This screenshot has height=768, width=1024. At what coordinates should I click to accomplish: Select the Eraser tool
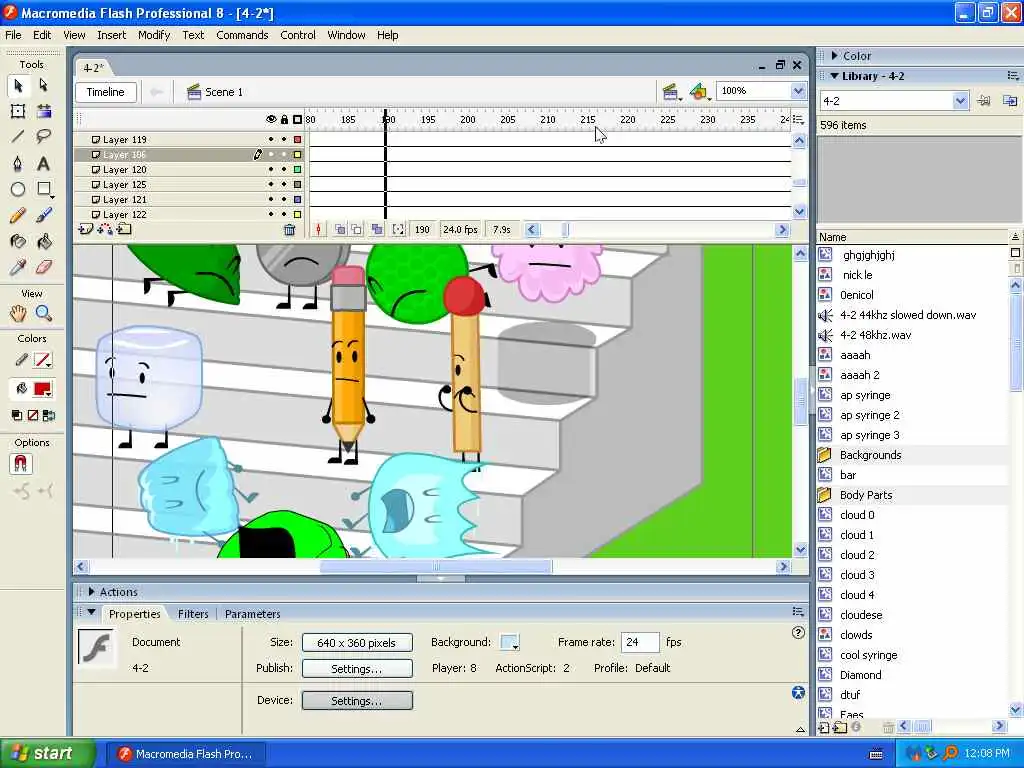pyautogui.click(x=44, y=267)
